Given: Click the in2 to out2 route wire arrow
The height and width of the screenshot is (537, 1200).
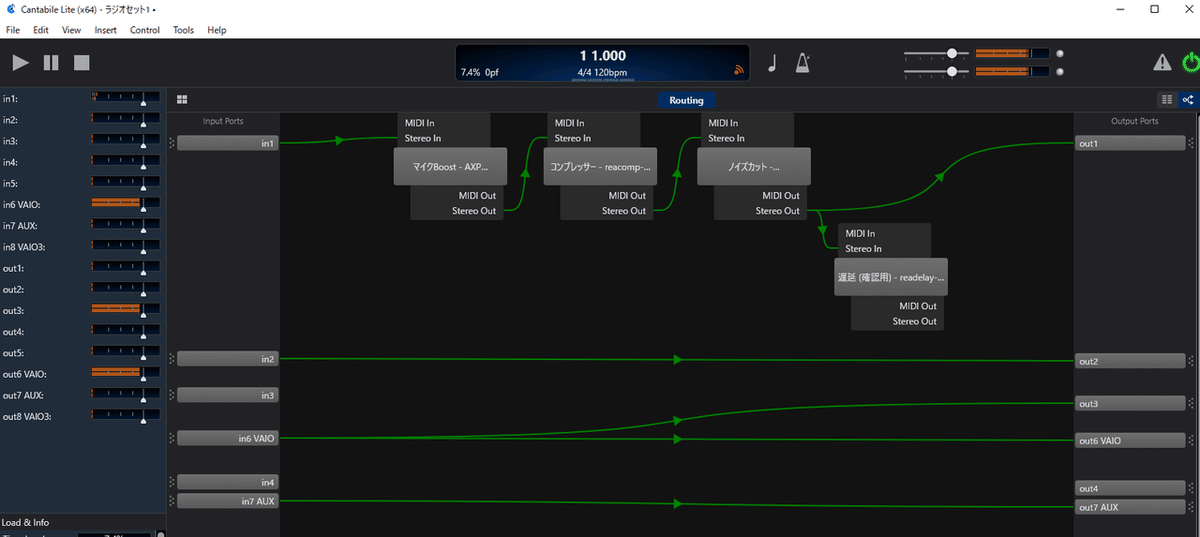Looking at the screenshot, I should click(x=678, y=359).
